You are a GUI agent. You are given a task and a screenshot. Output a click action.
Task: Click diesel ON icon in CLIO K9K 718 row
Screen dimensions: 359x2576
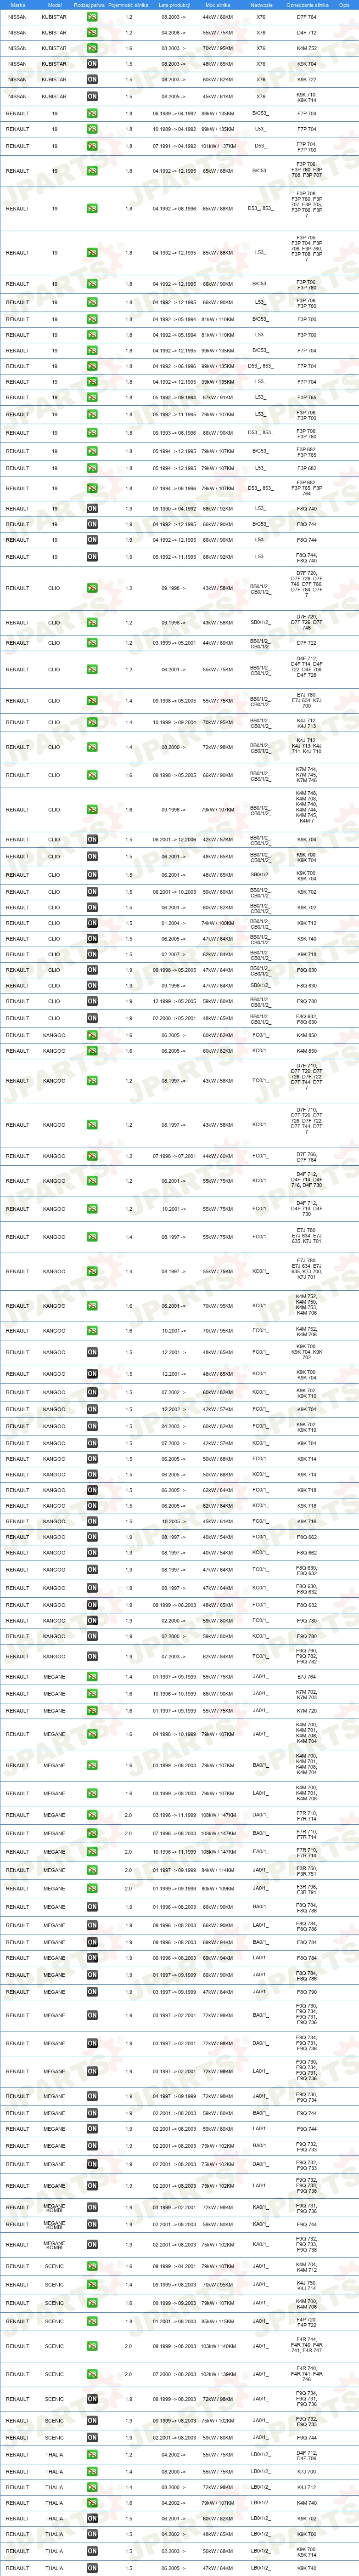click(92, 954)
